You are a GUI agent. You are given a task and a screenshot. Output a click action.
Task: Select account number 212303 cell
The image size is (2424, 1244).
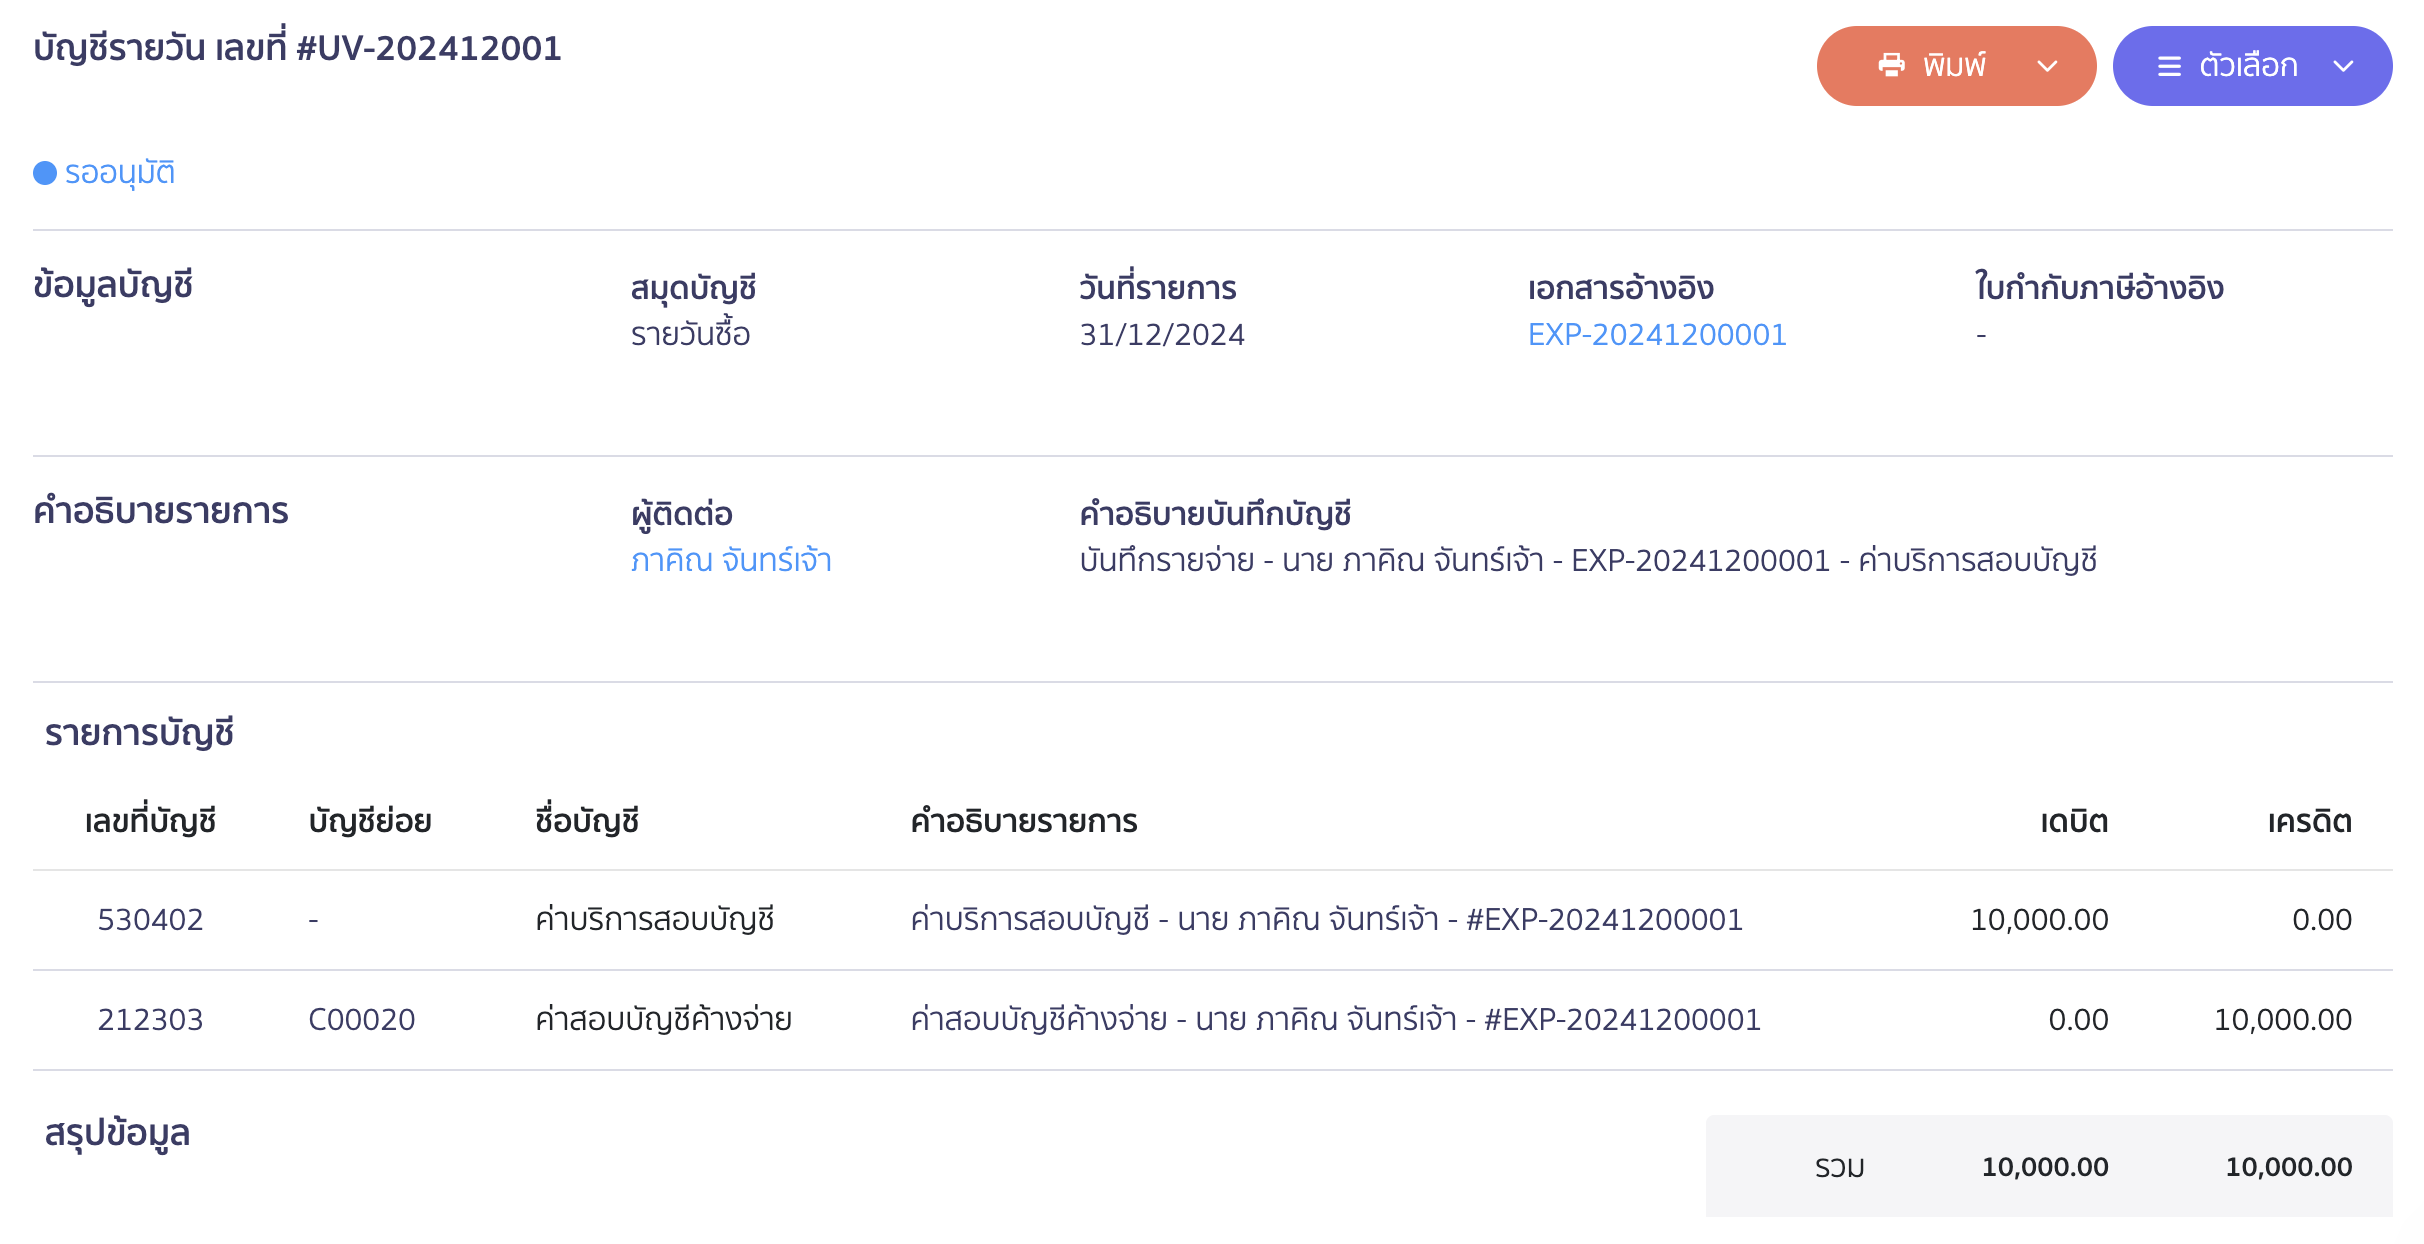pyautogui.click(x=150, y=1019)
